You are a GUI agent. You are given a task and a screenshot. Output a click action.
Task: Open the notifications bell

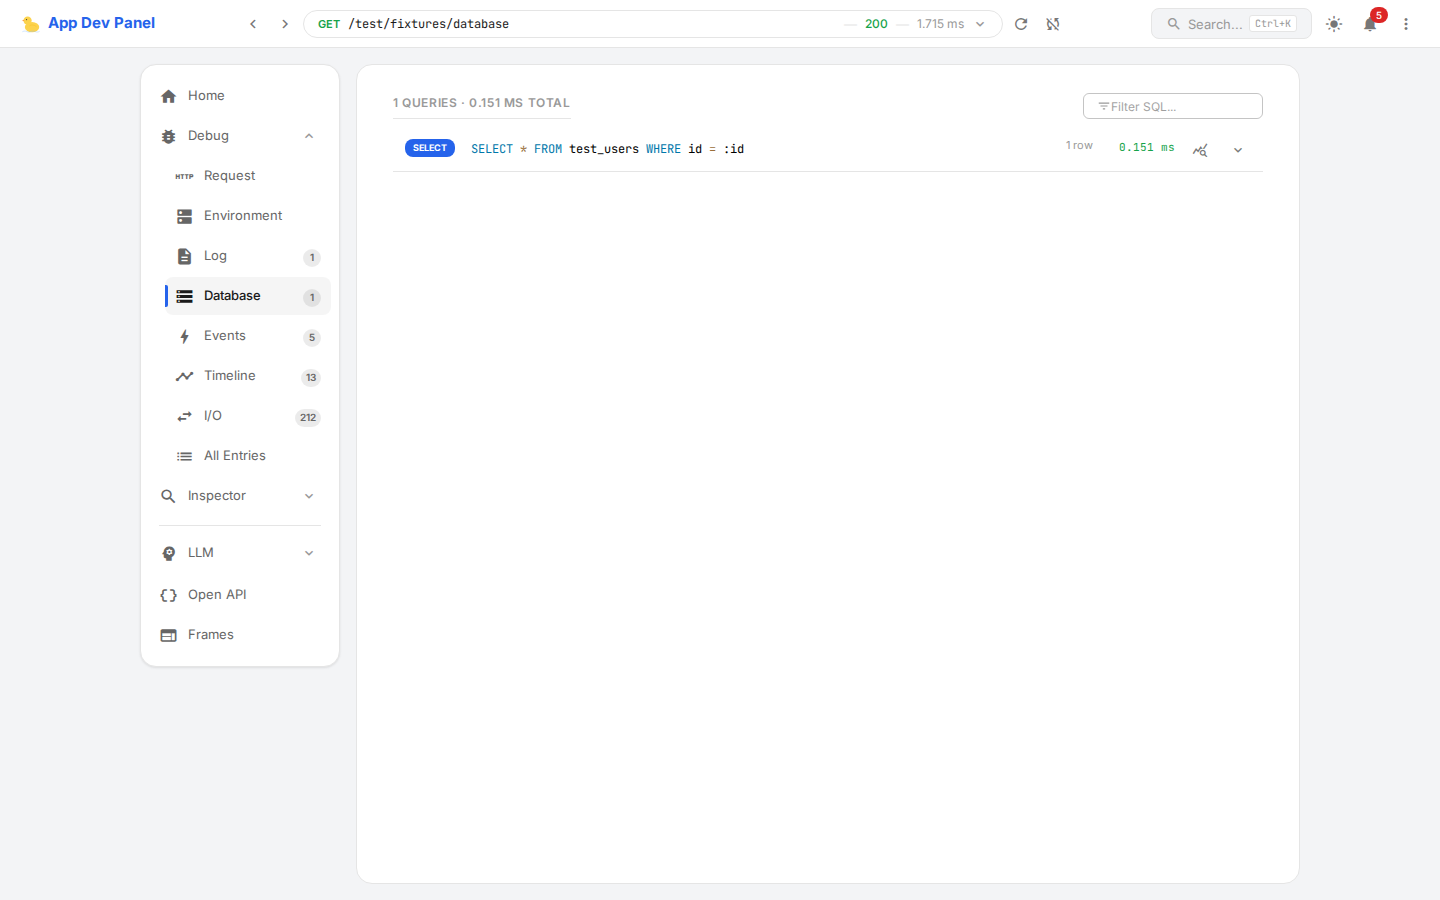point(1370,24)
